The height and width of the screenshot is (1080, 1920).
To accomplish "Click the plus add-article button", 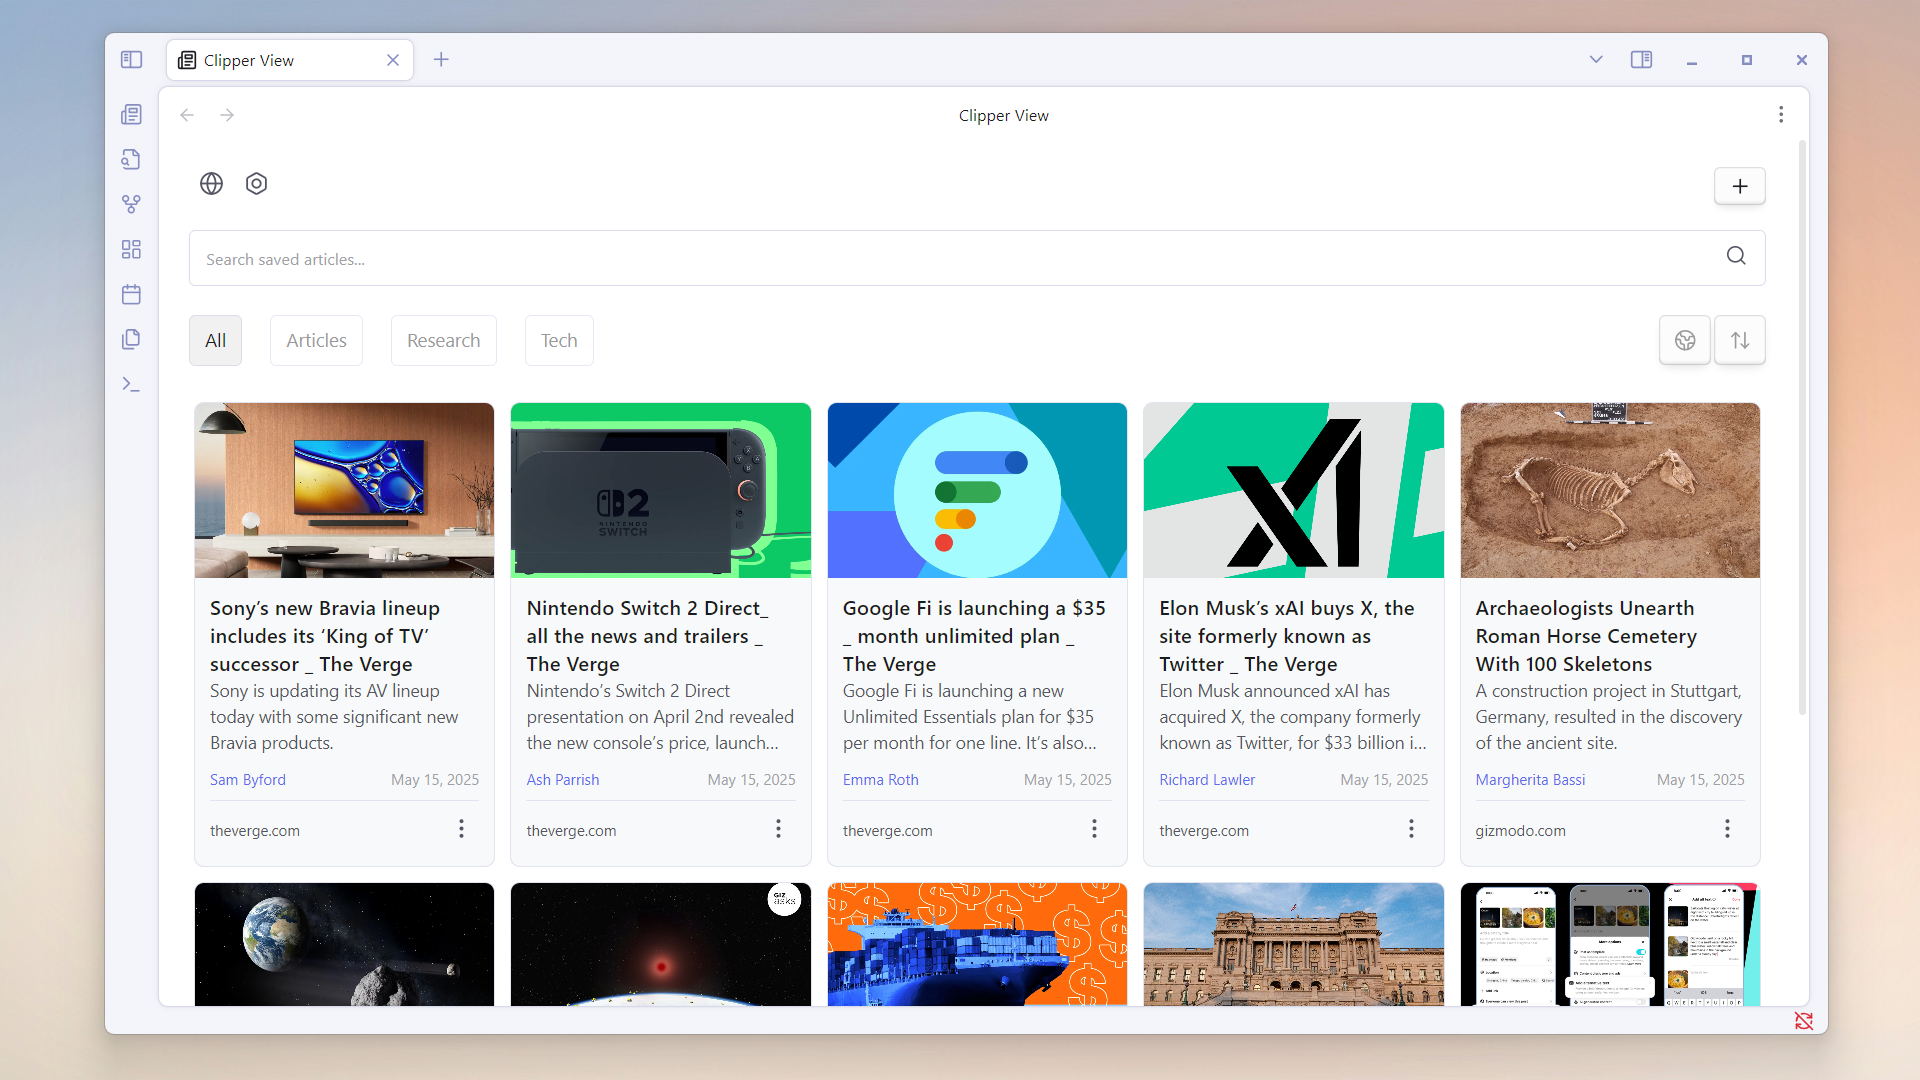I will pyautogui.click(x=1739, y=186).
